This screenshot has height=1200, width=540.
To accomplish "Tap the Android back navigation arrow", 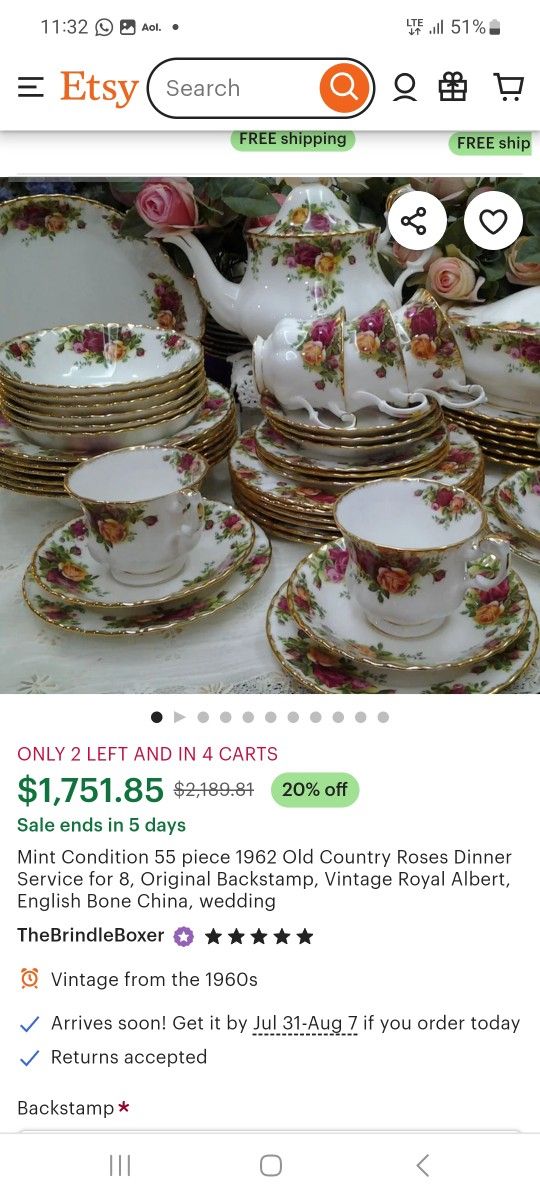I will coord(422,1165).
